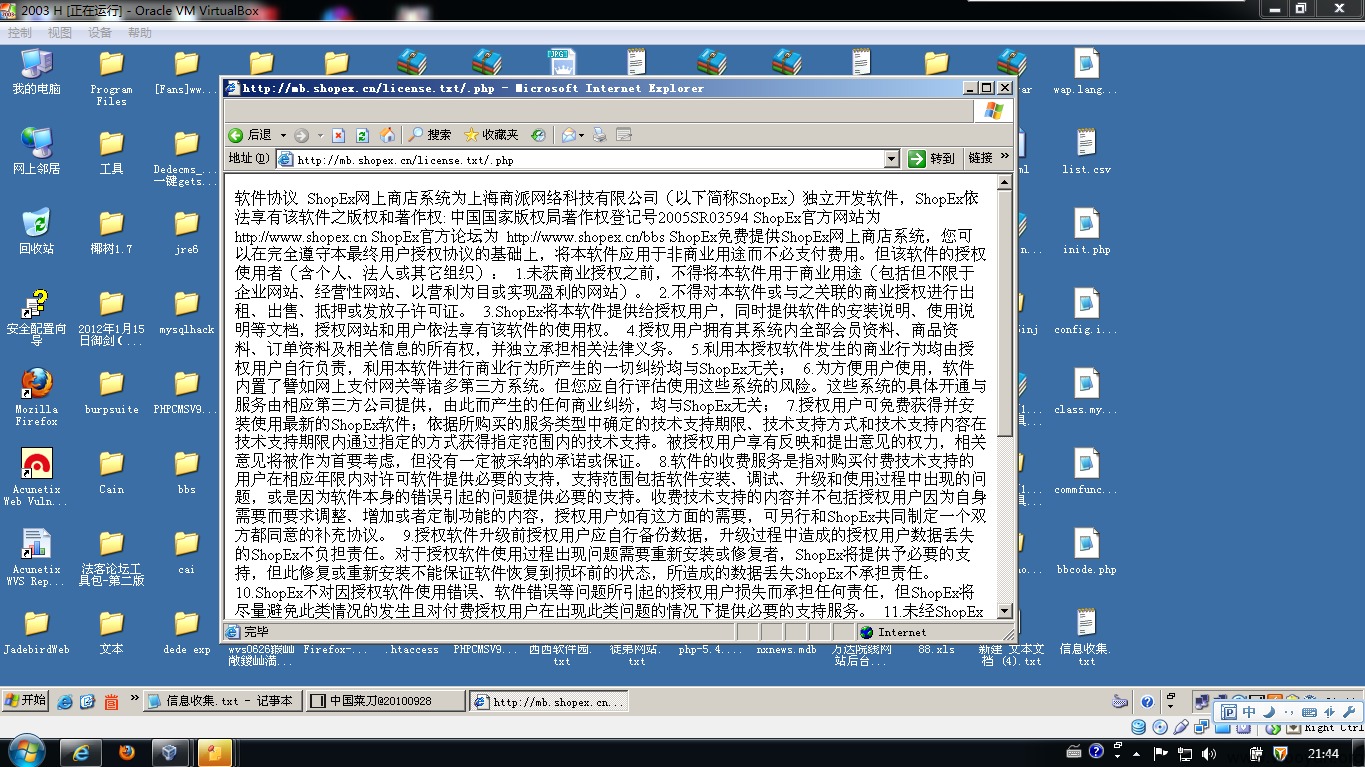Open the VirtualBox 设备 menu
The height and width of the screenshot is (767, 1365).
click(x=100, y=33)
